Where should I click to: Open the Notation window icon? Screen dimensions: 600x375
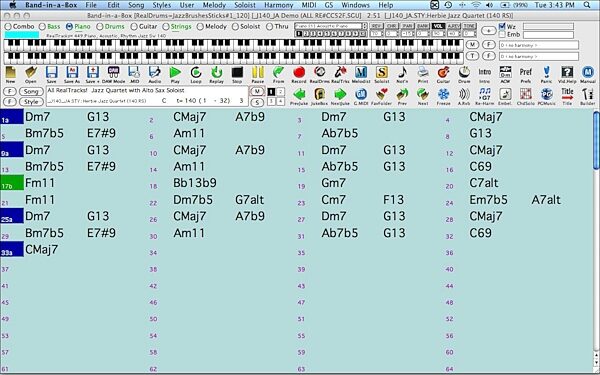click(x=402, y=74)
